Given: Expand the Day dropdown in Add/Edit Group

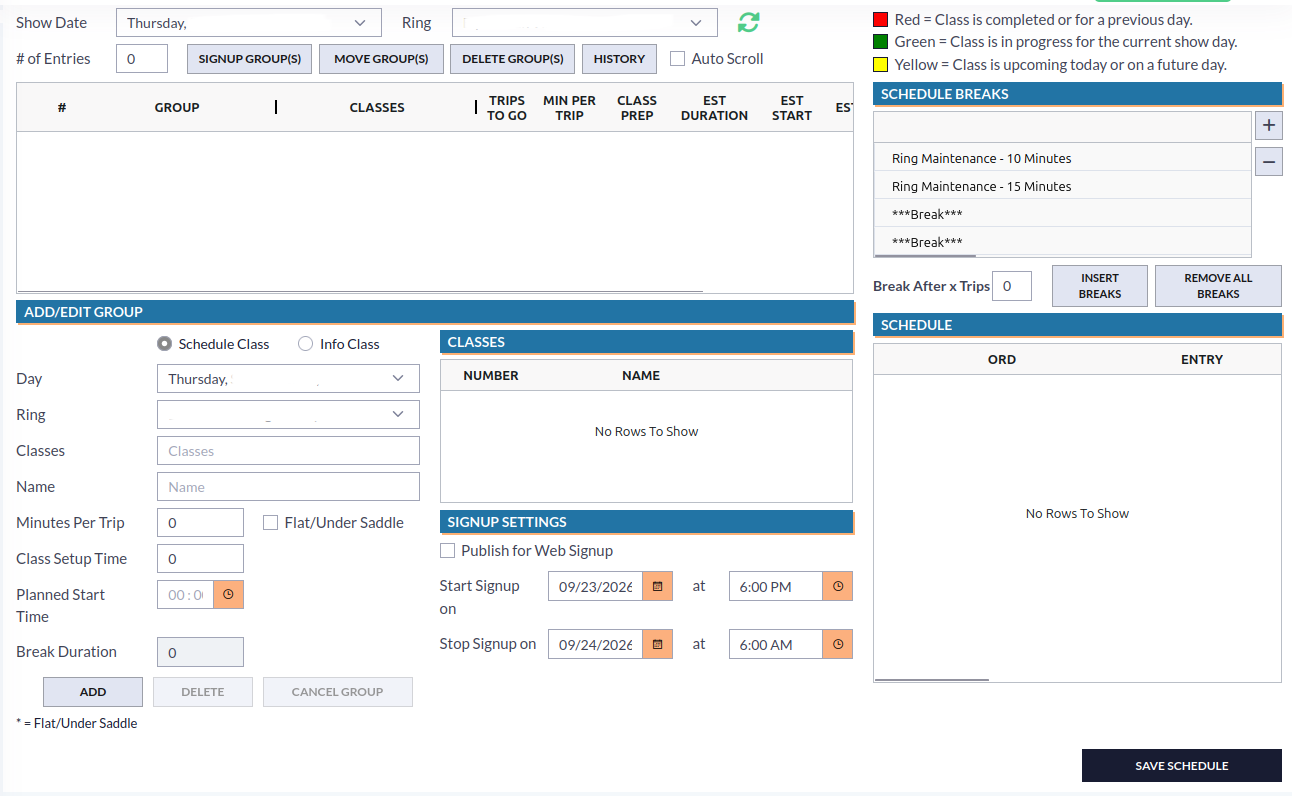Looking at the screenshot, I should click(288, 379).
